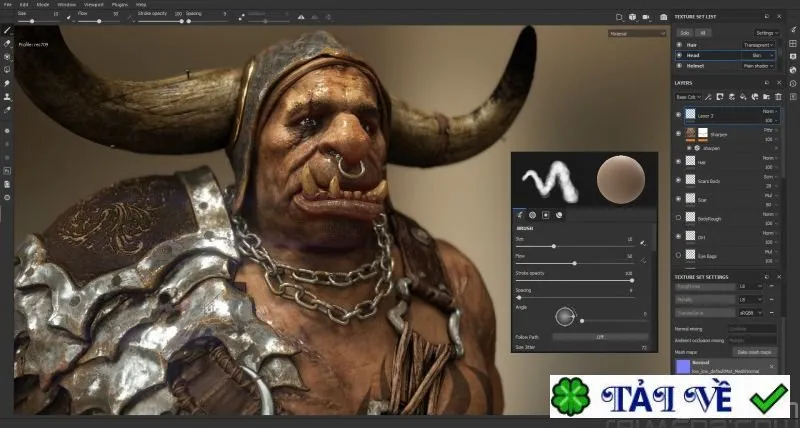Click the Solo button in Texture Set List
Image resolution: width=800 pixels, height=428 pixels.
tap(685, 33)
